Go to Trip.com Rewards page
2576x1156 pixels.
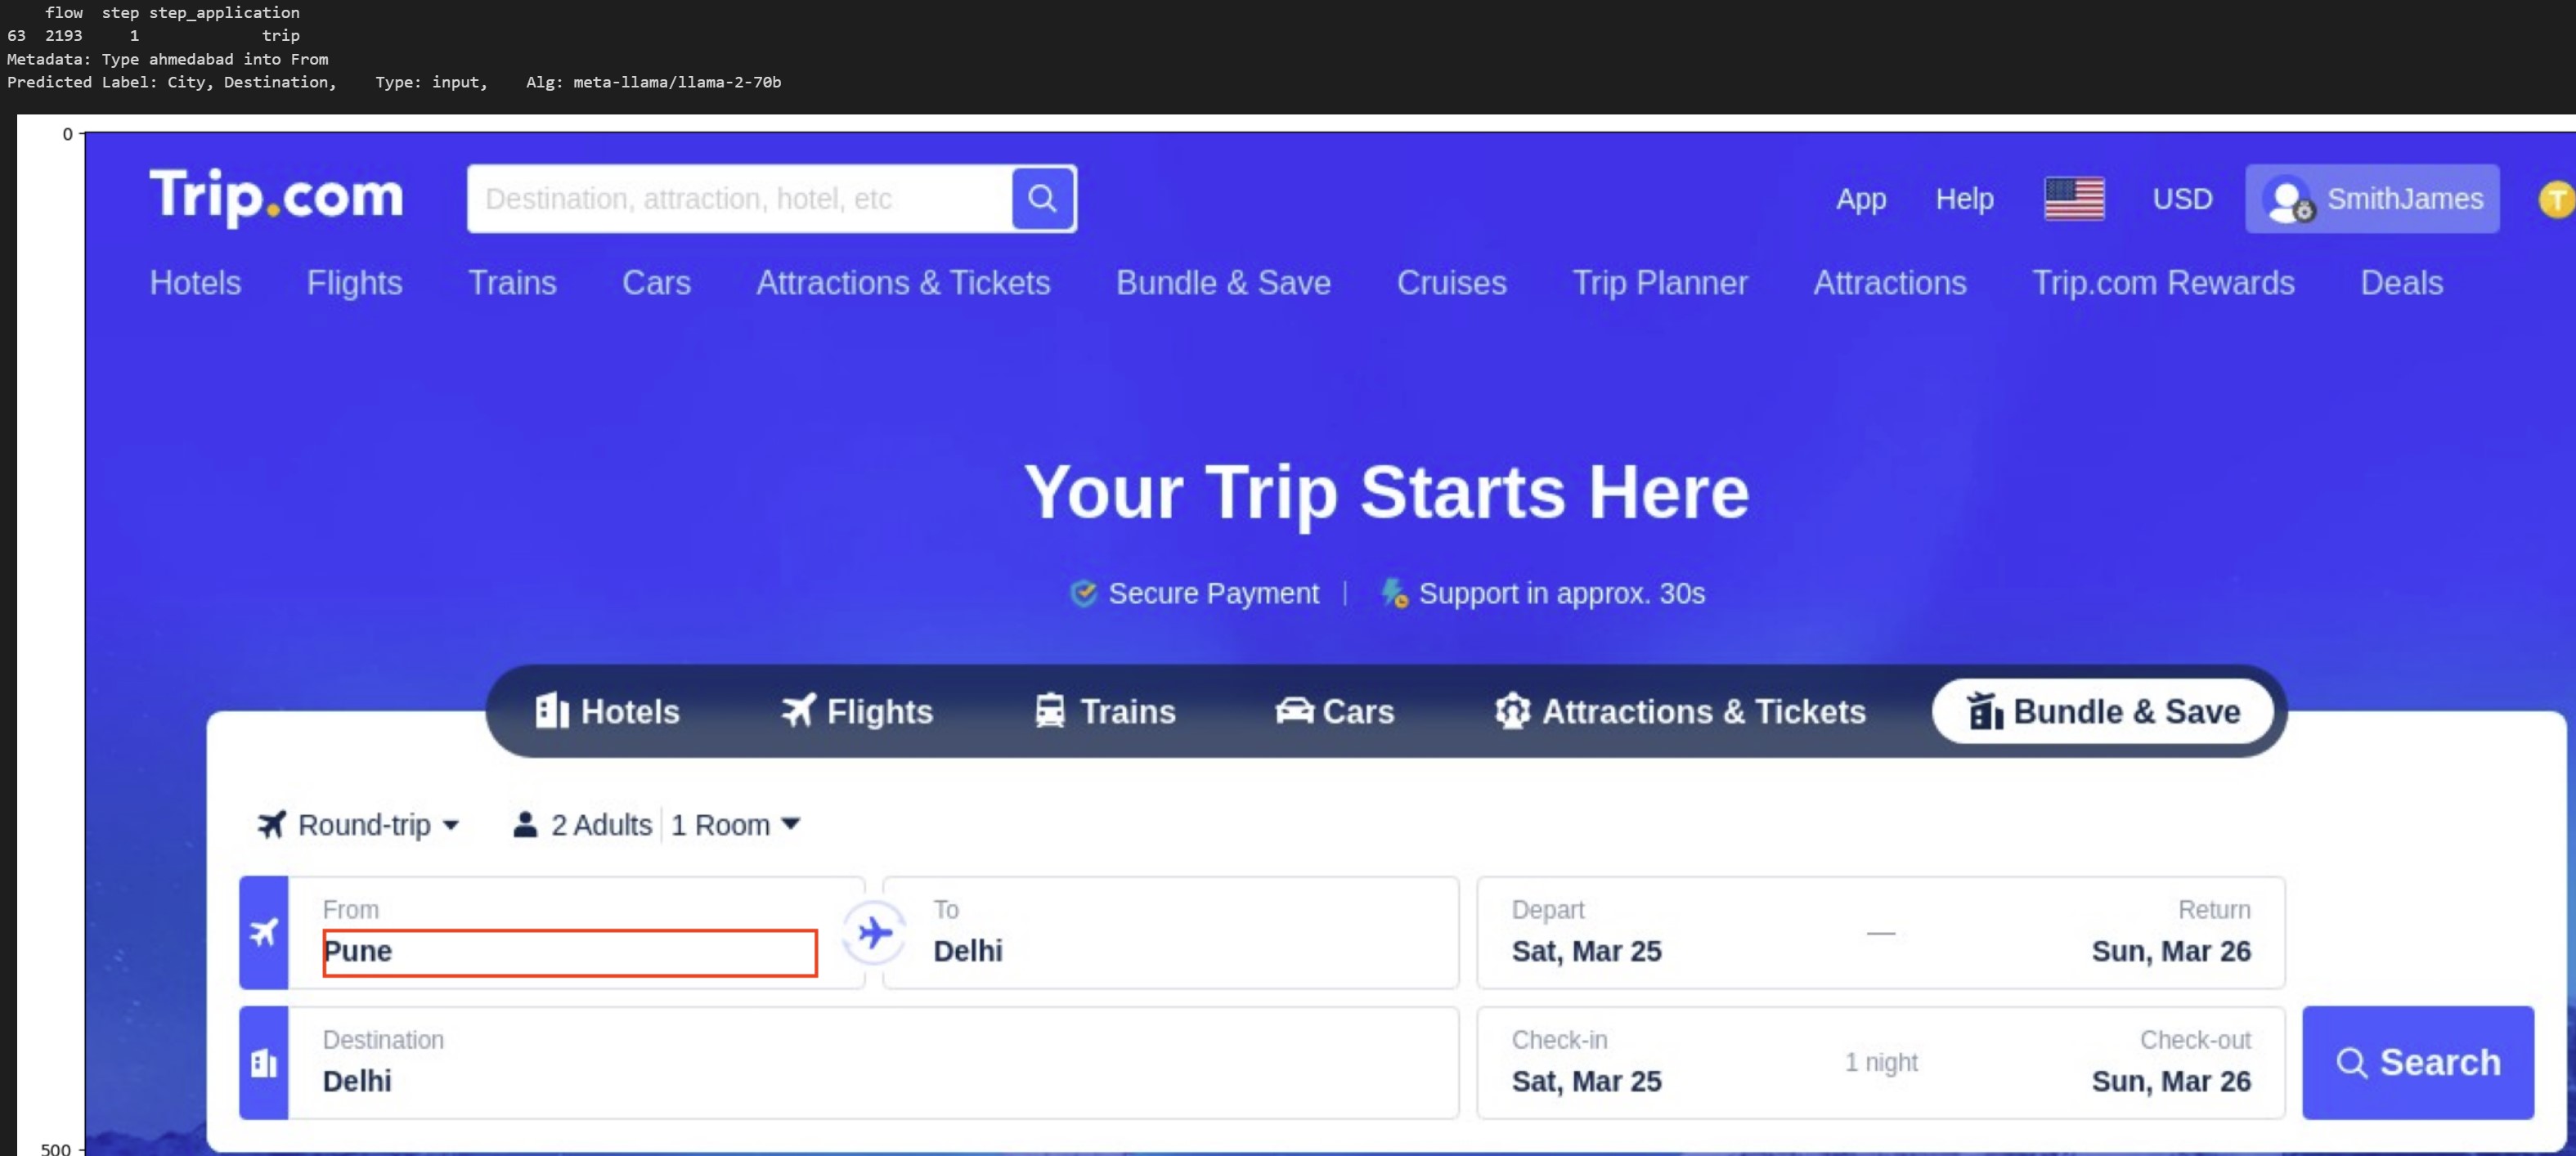point(2163,283)
